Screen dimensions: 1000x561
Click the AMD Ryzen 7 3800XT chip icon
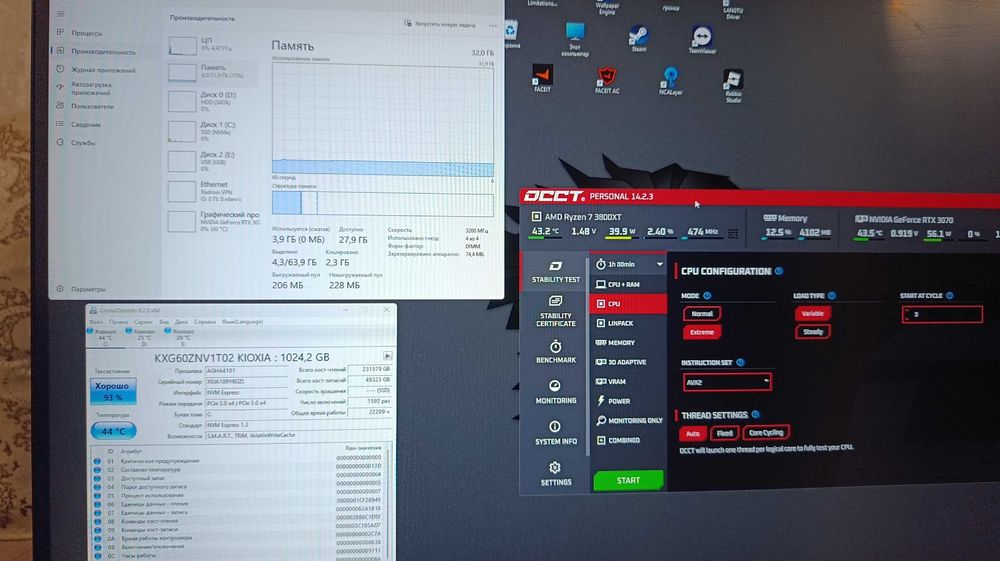tap(536, 217)
